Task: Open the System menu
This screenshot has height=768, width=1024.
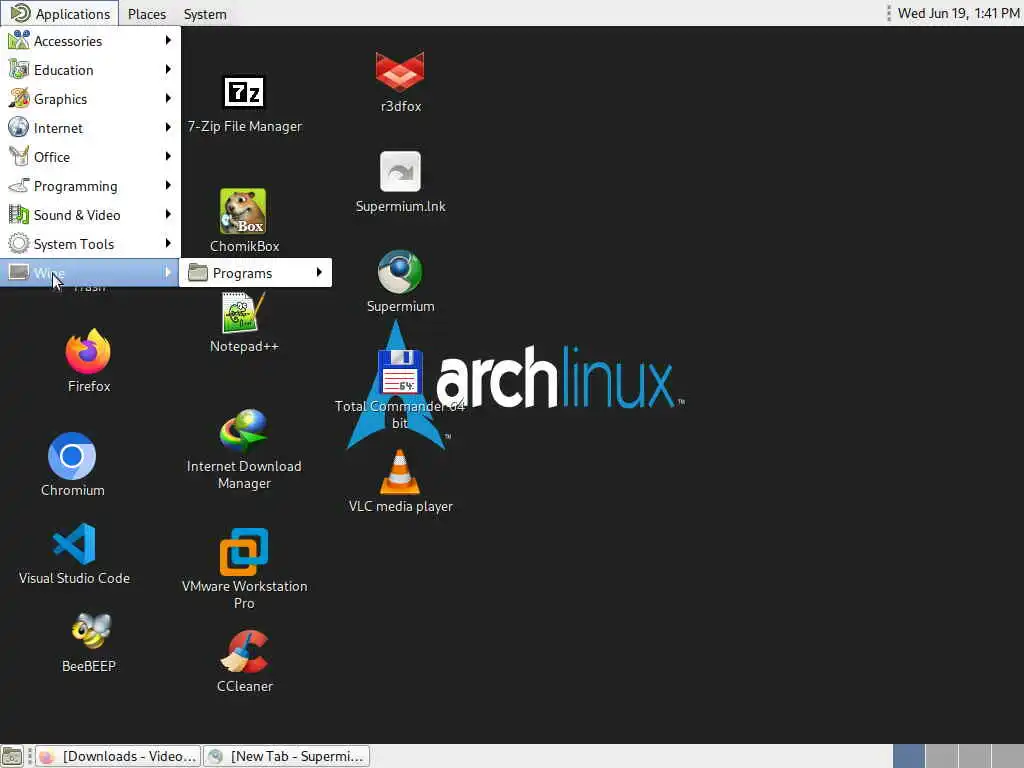Action: pyautogui.click(x=205, y=14)
